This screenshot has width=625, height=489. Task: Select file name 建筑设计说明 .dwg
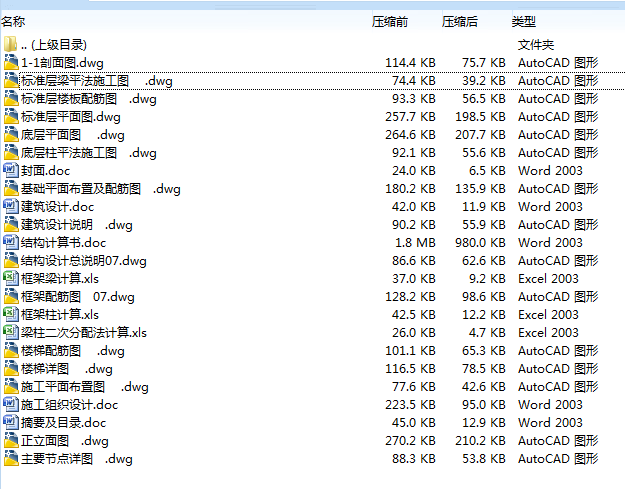(x=77, y=225)
